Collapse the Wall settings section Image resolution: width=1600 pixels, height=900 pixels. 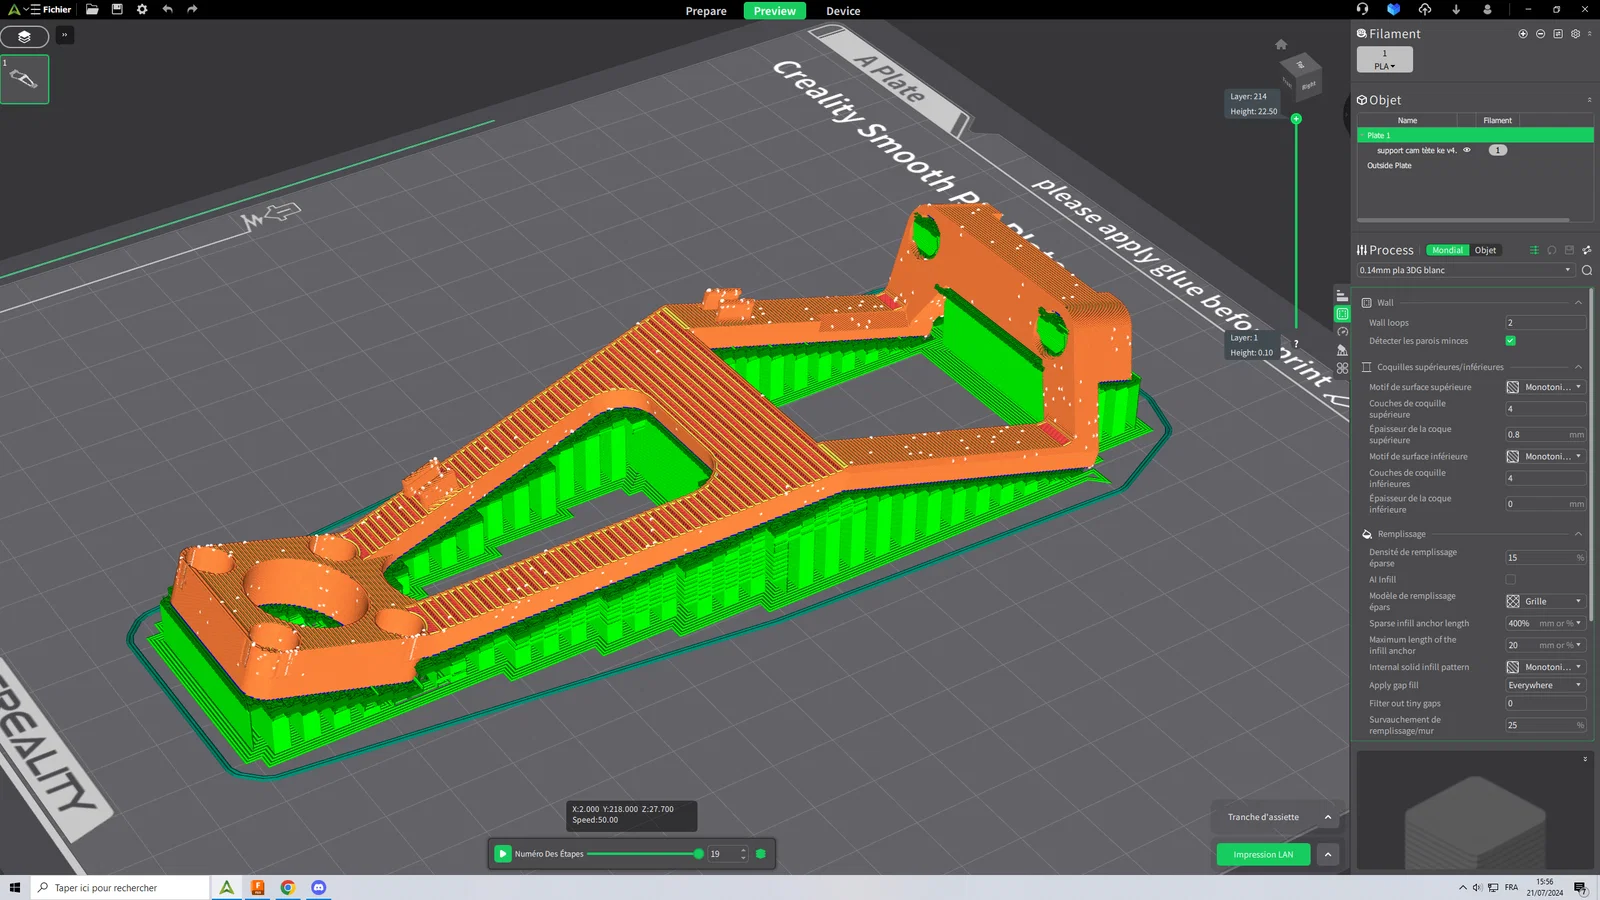[1578, 303]
